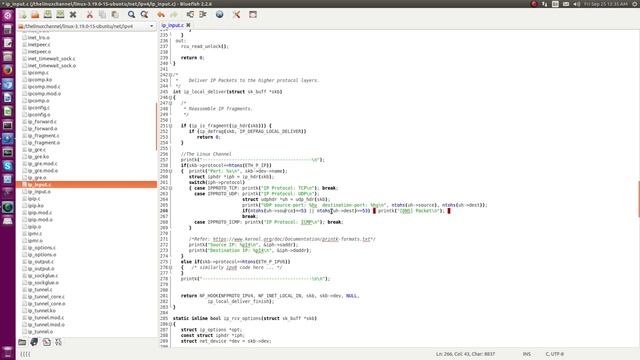Screen dimensions: 640x360
Task: Open Find and Replace toolbar icon
Action: 144,15
